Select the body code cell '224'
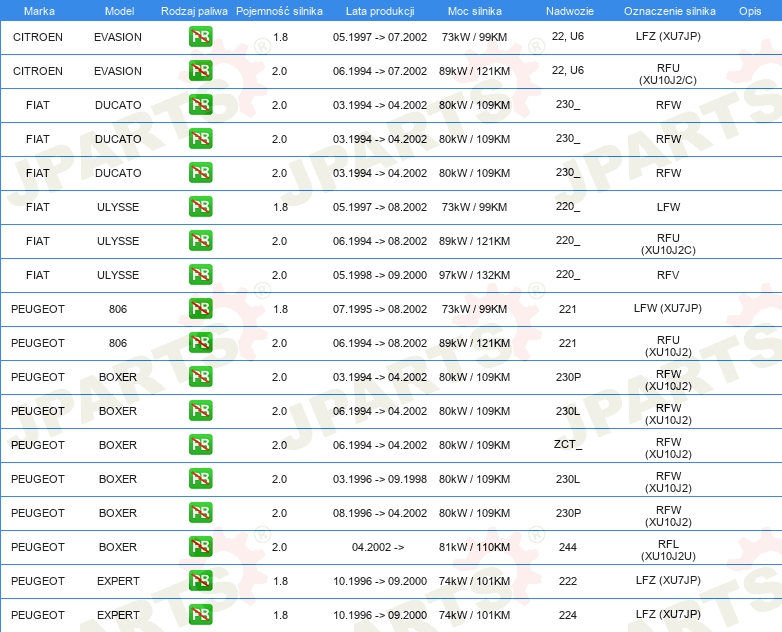The height and width of the screenshot is (632, 782). [568, 615]
